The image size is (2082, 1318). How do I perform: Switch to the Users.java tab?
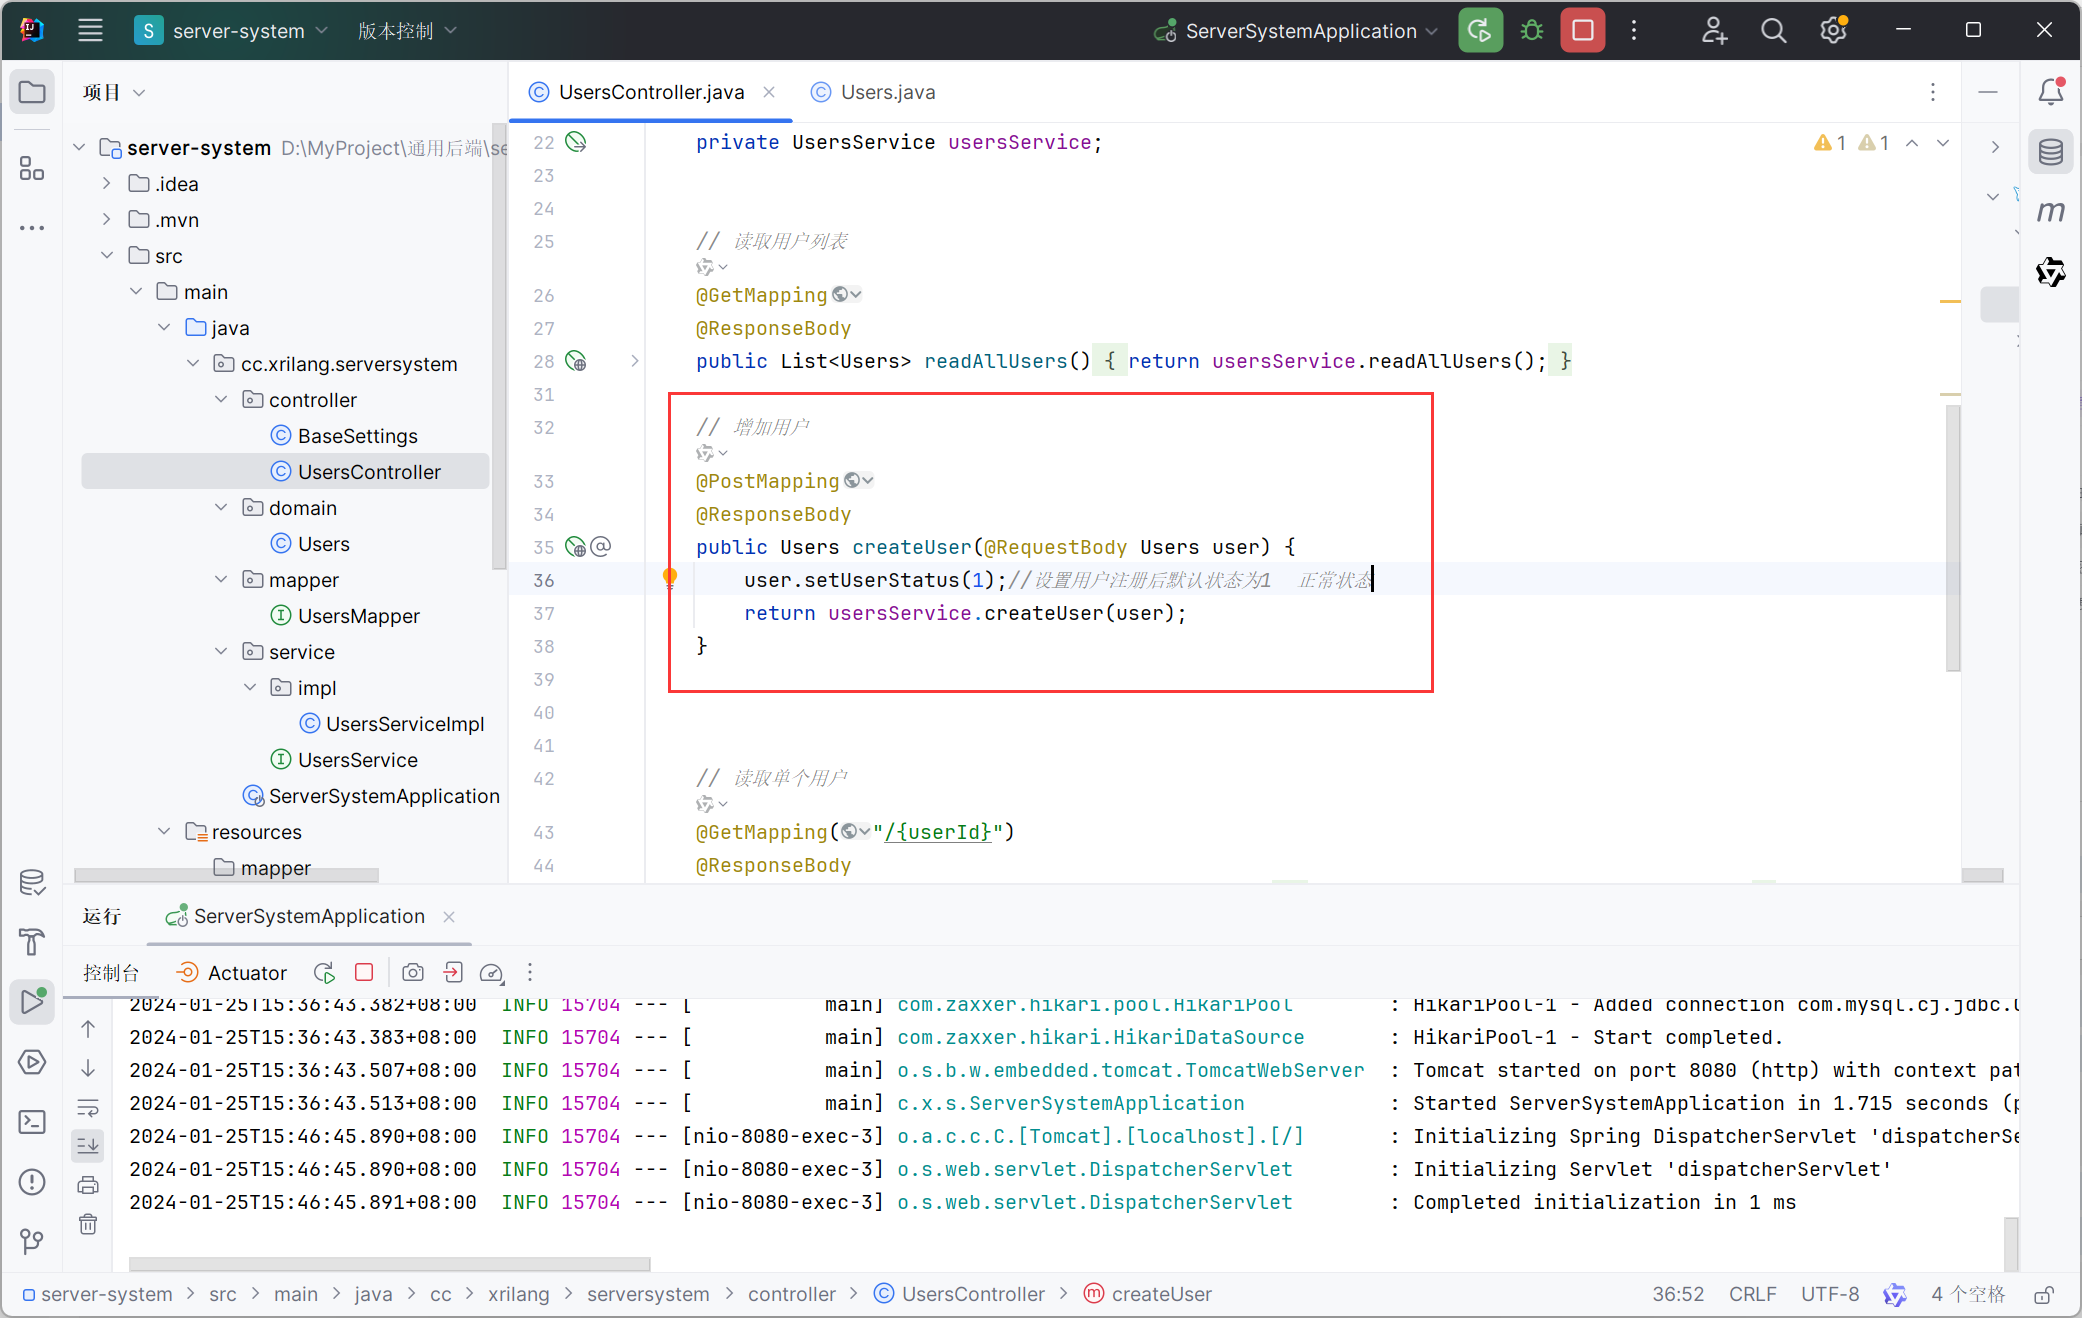point(873,92)
